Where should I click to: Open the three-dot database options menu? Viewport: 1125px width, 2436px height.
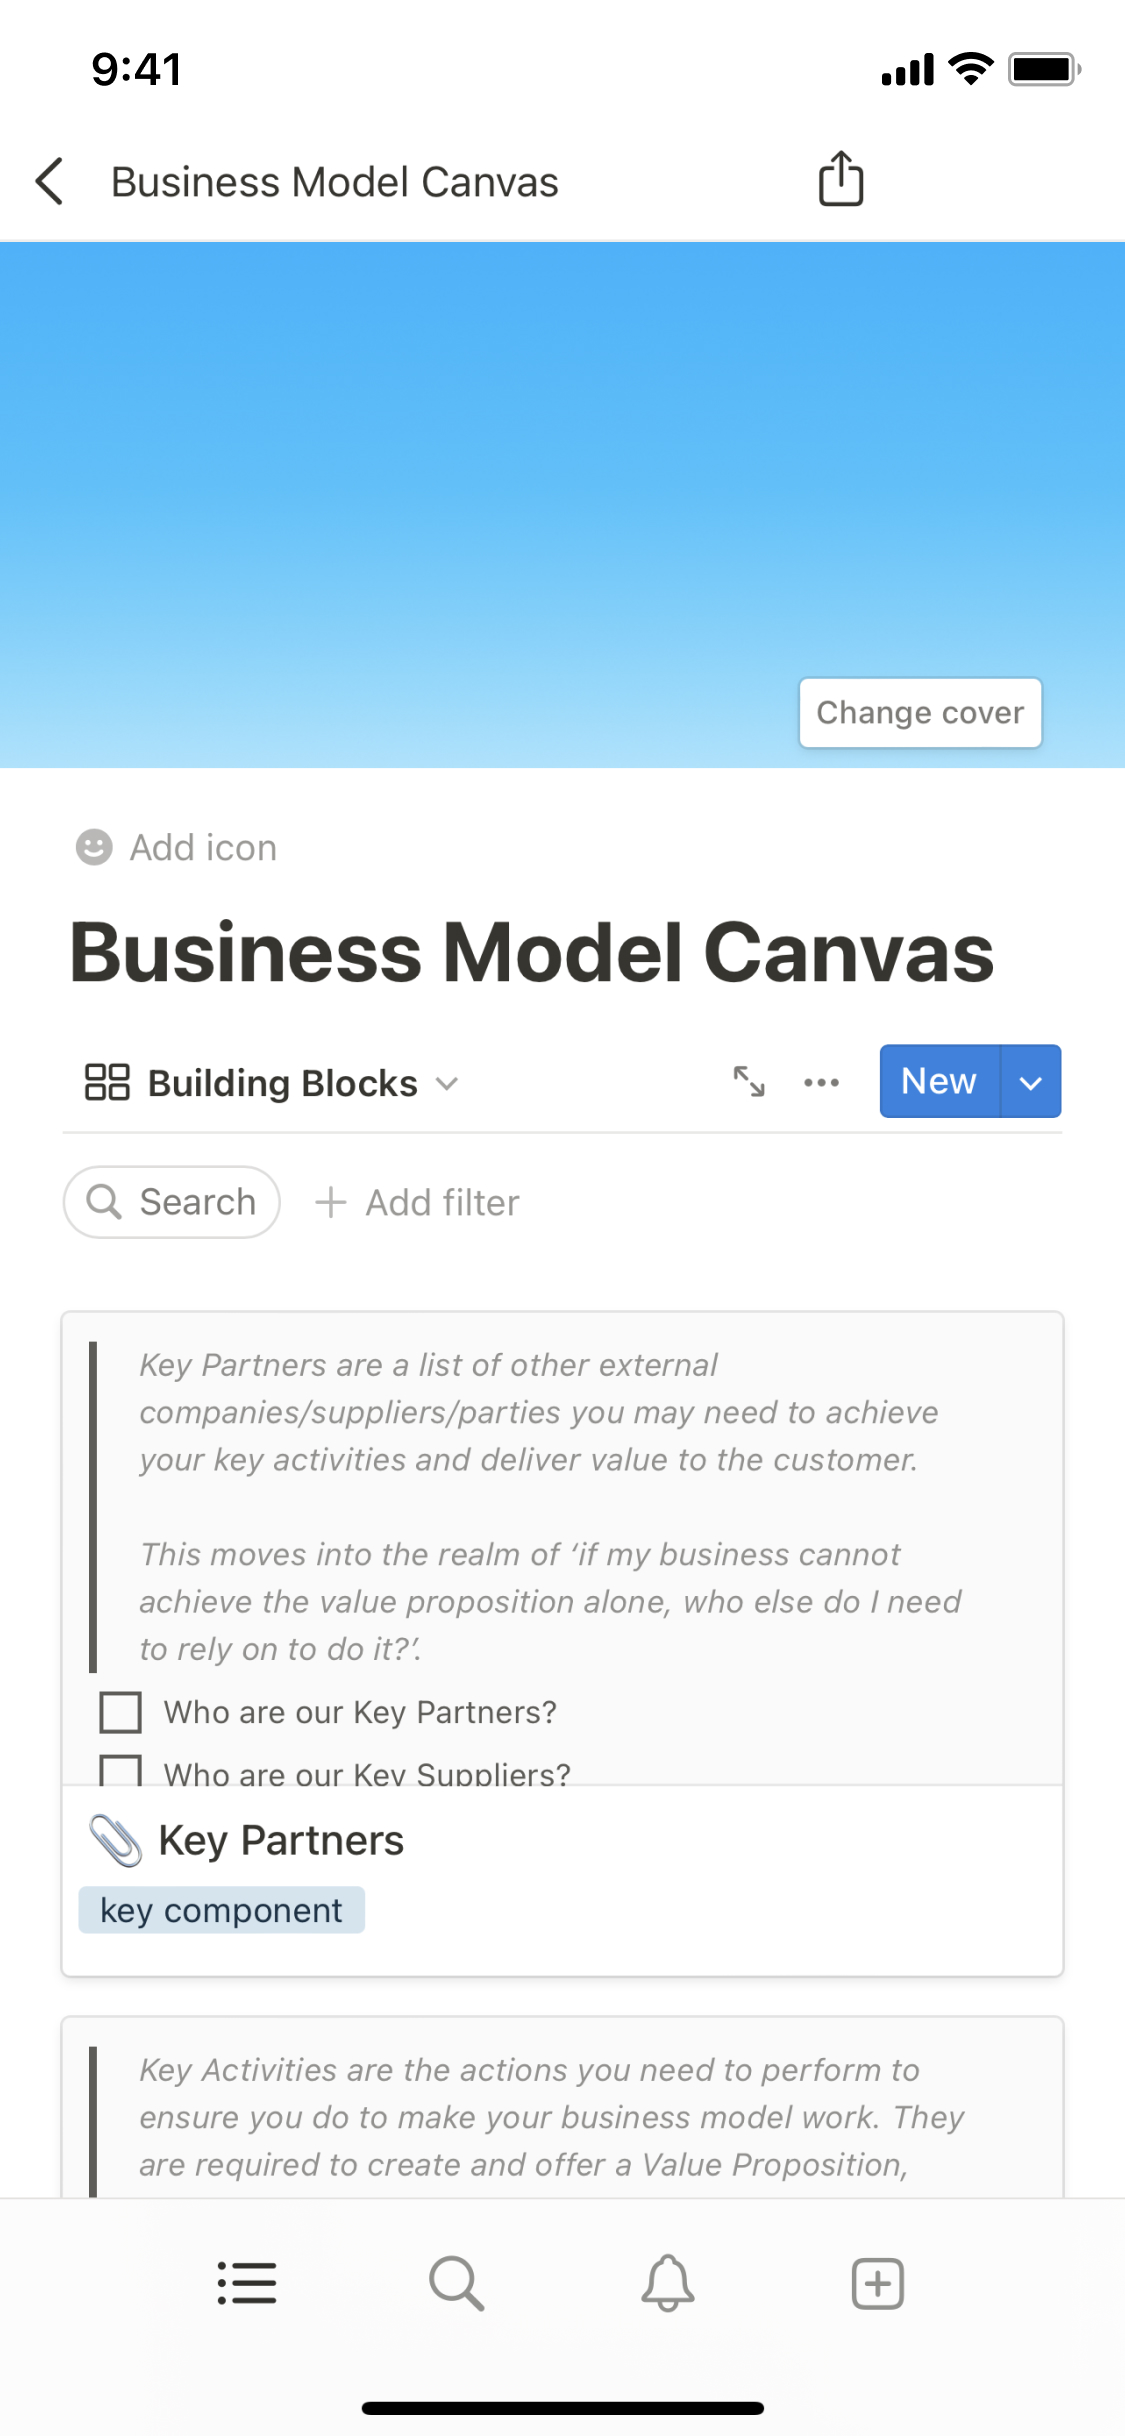pos(821,1082)
